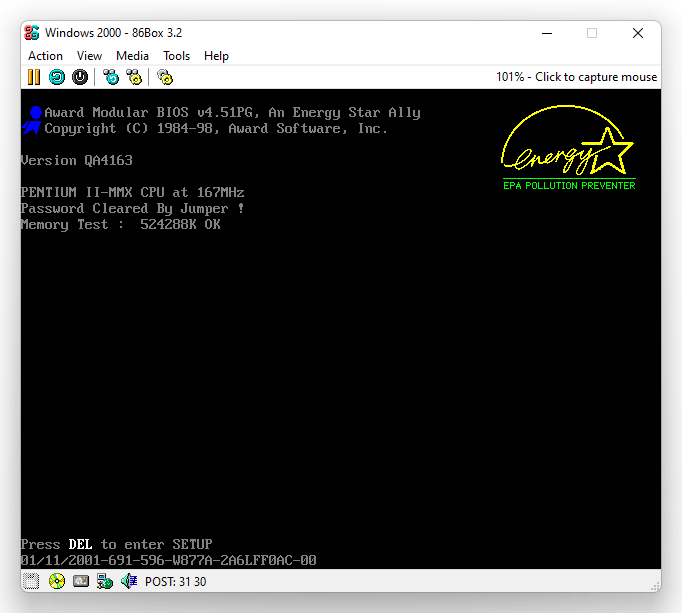Viewport: 682px width, 613px height.
Task: Click the network status bar icon
Action: click(105, 581)
